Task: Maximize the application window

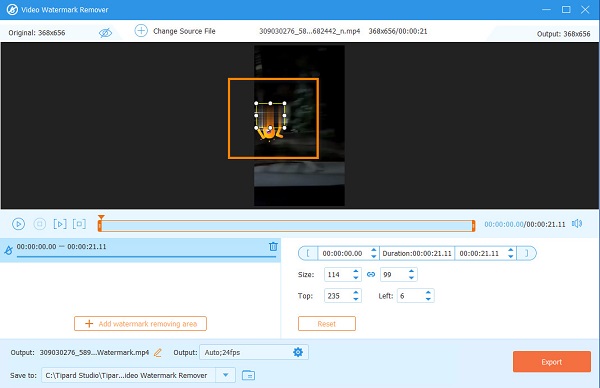Action: click(566, 10)
